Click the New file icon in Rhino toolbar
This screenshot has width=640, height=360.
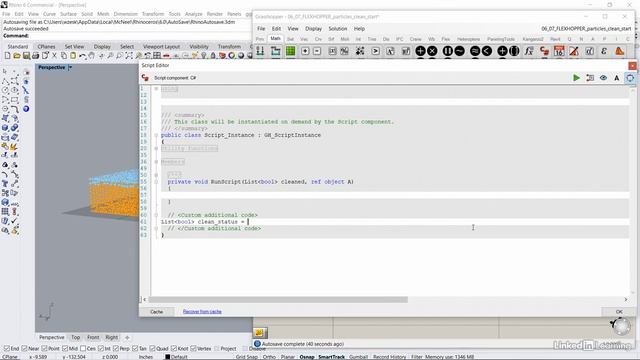pyautogui.click(x=7, y=56)
